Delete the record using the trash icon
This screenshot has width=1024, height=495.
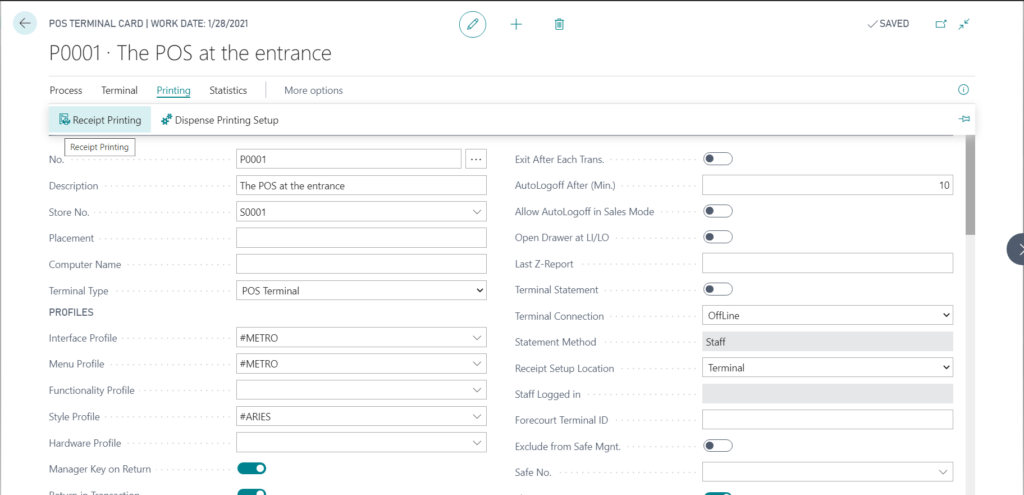pyautogui.click(x=559, y=24)
